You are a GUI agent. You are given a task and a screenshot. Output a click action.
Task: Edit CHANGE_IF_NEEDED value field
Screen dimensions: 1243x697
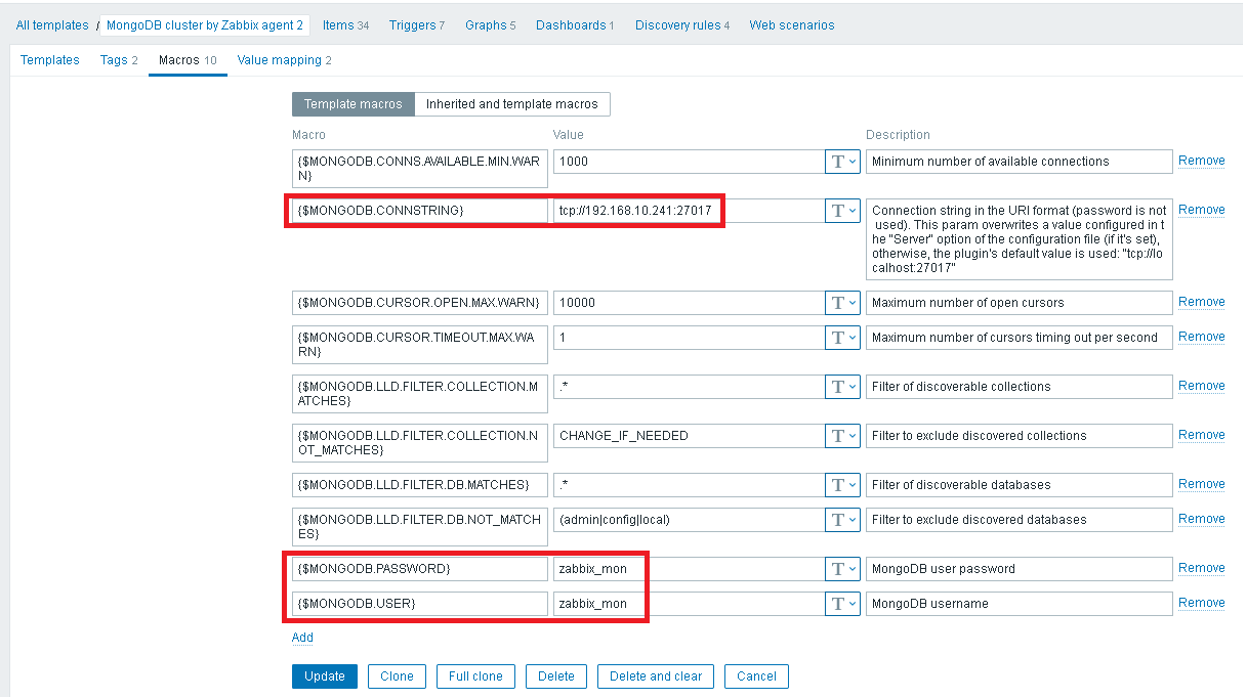coord(689,435)
